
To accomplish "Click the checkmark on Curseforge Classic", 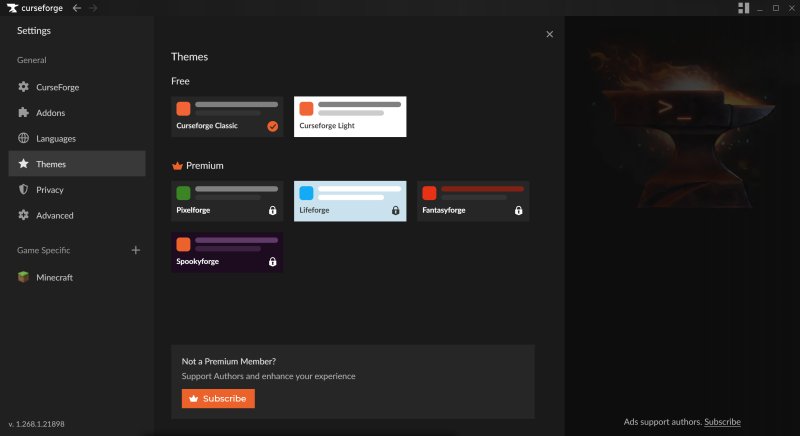I will pos(273,126).
